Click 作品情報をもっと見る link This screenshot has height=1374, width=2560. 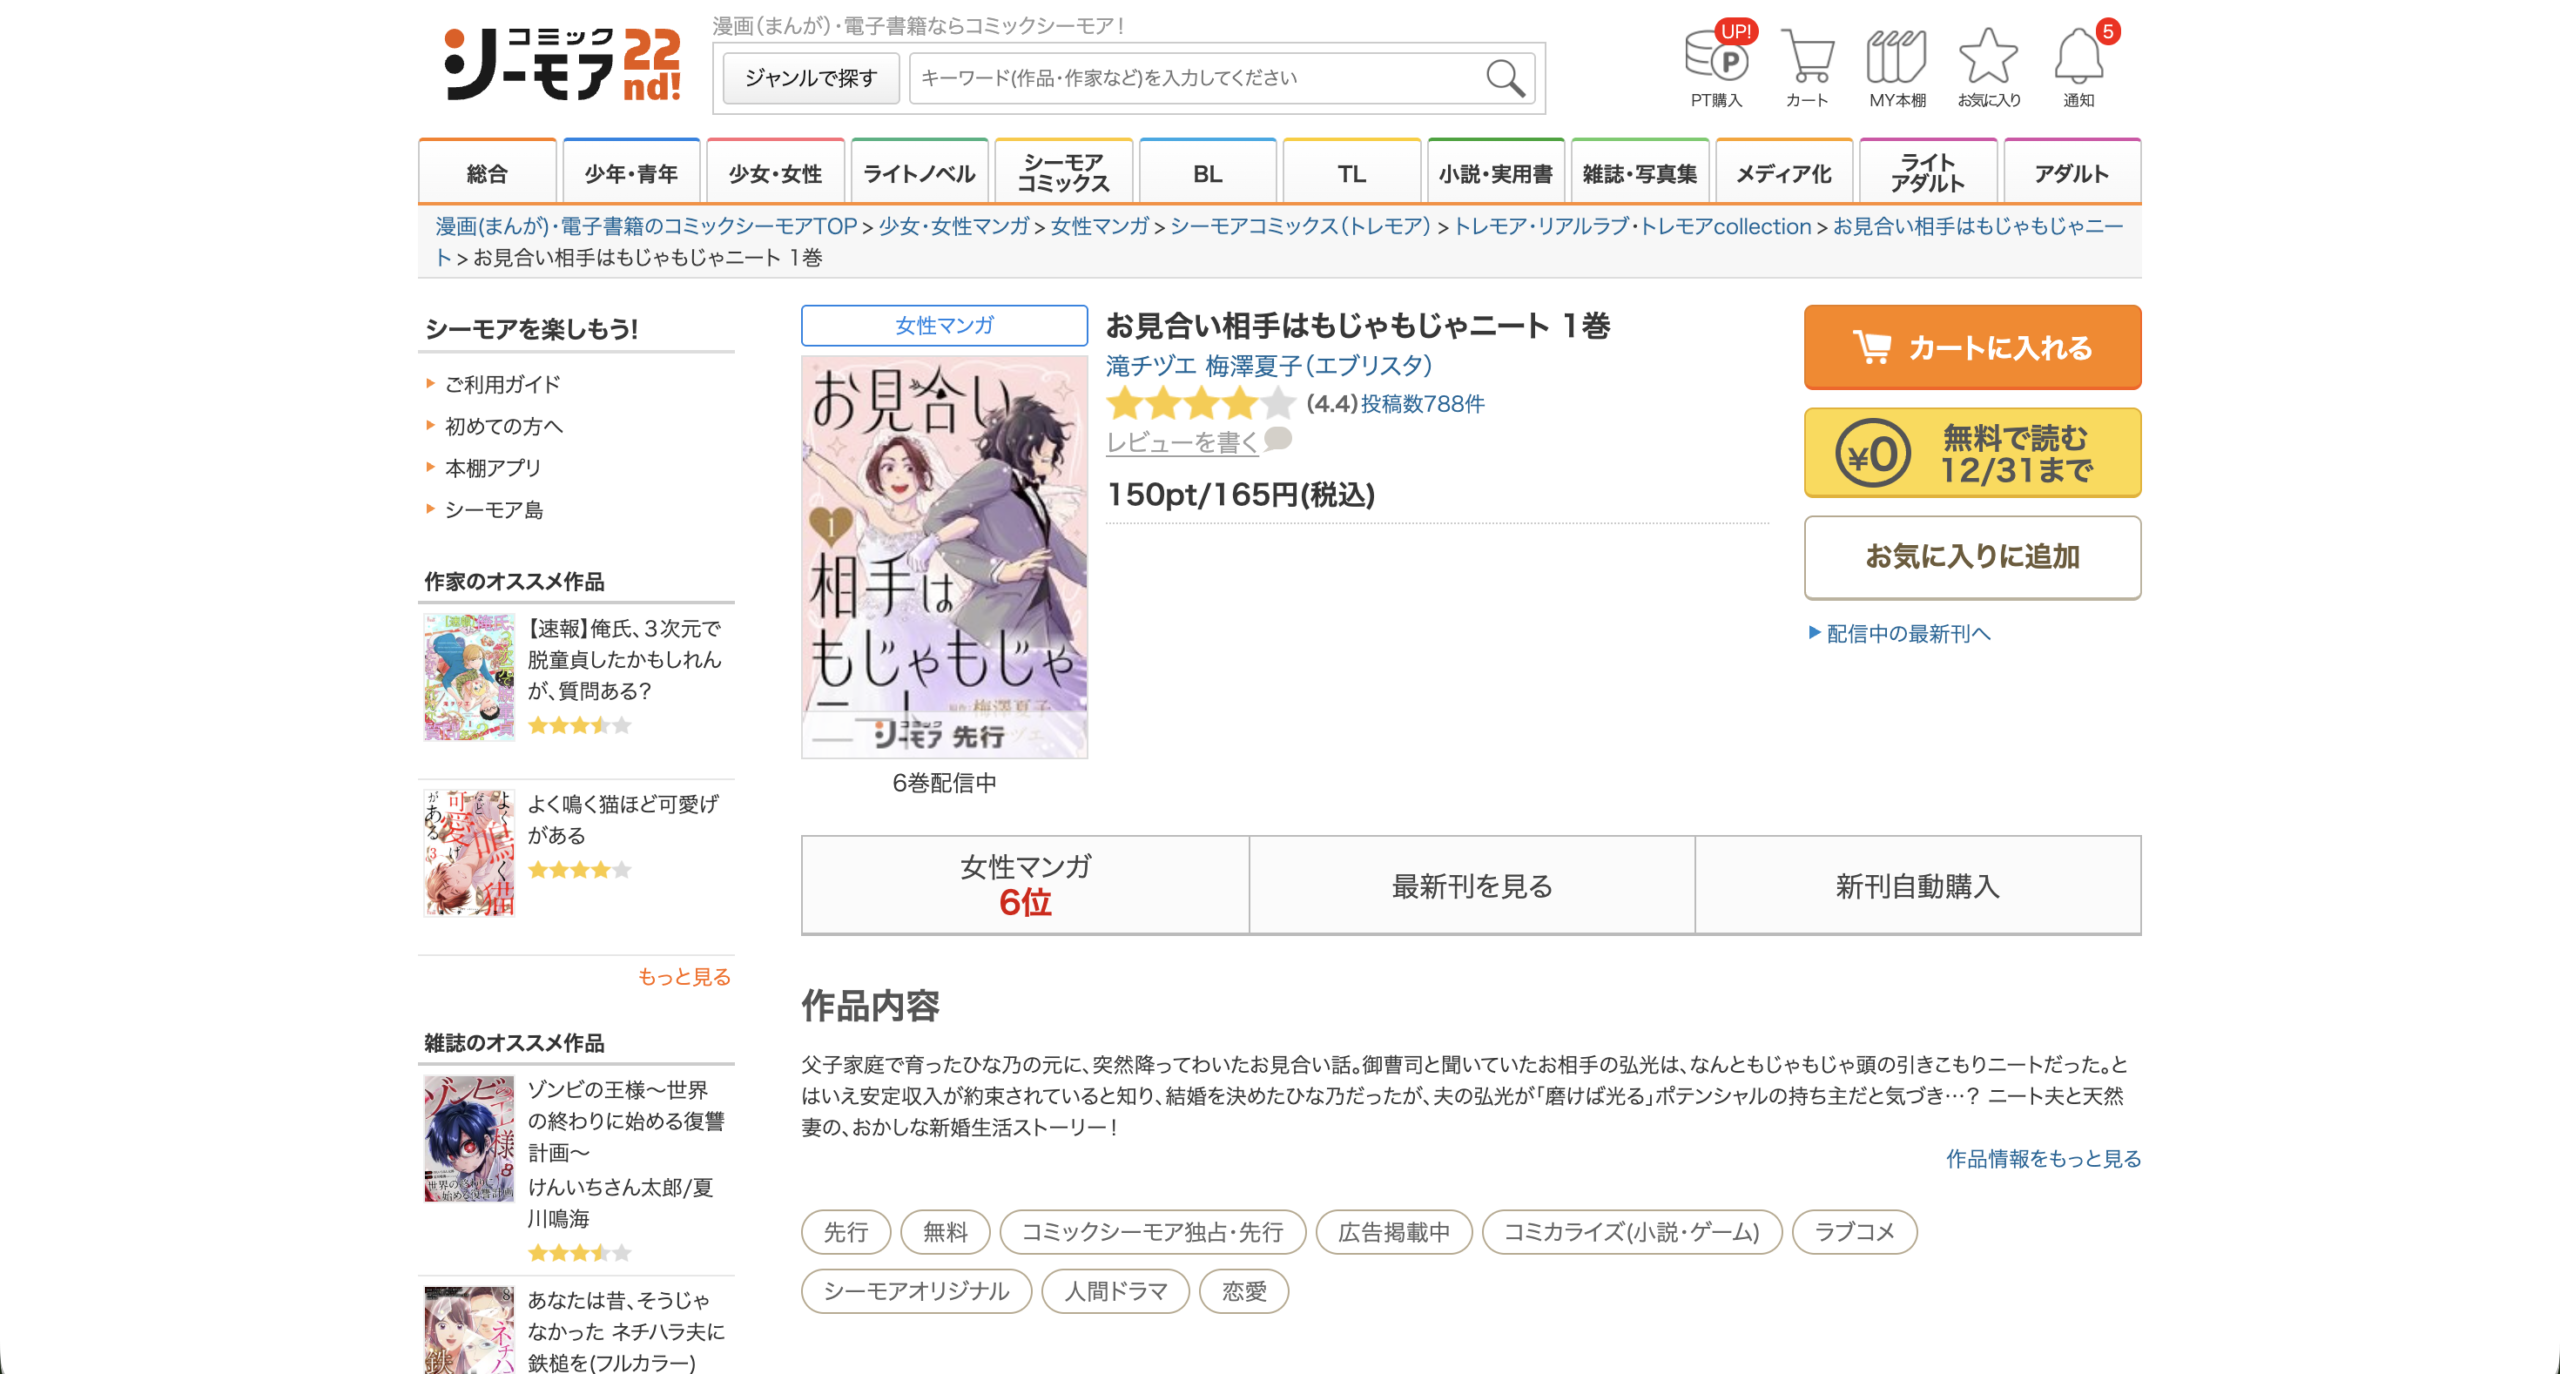tap(2043, 1159)
